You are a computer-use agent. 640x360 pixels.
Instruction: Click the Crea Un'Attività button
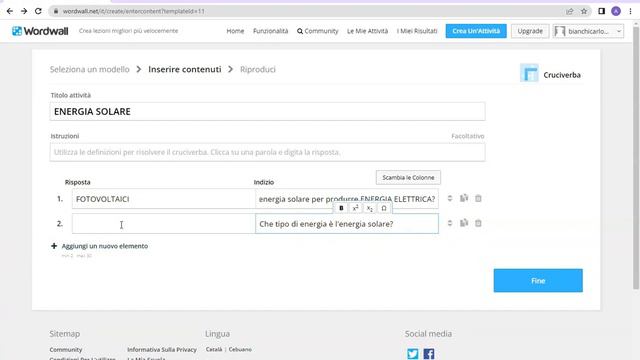tap(476, 31)
